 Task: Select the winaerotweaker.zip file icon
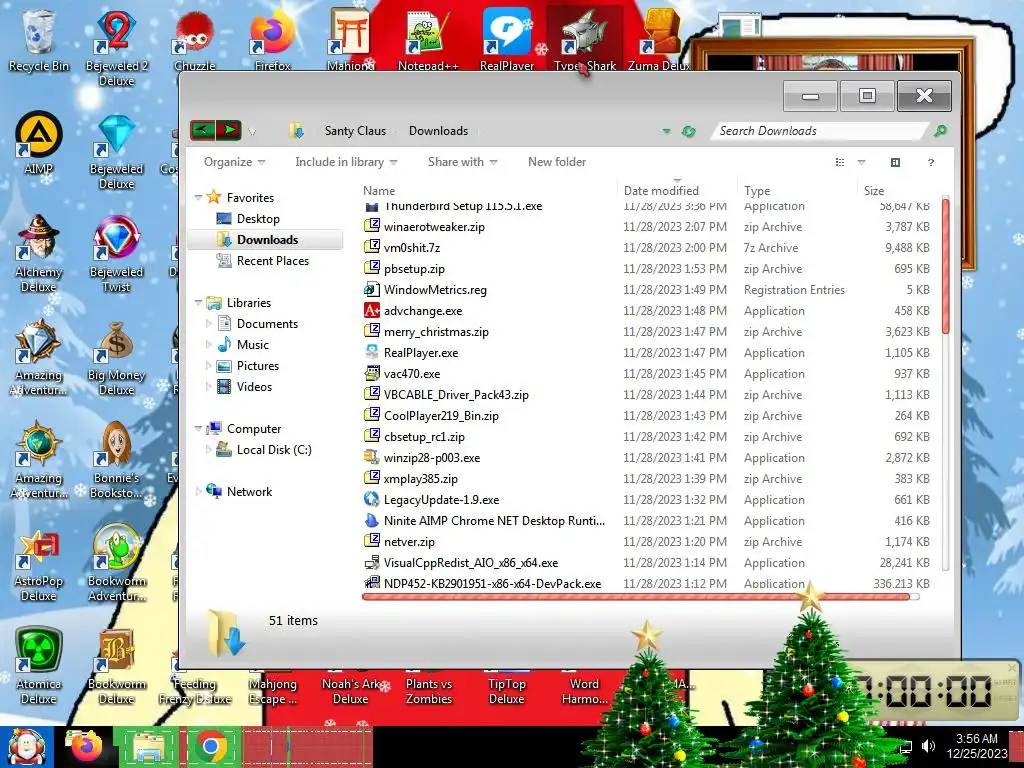(372, 226)
